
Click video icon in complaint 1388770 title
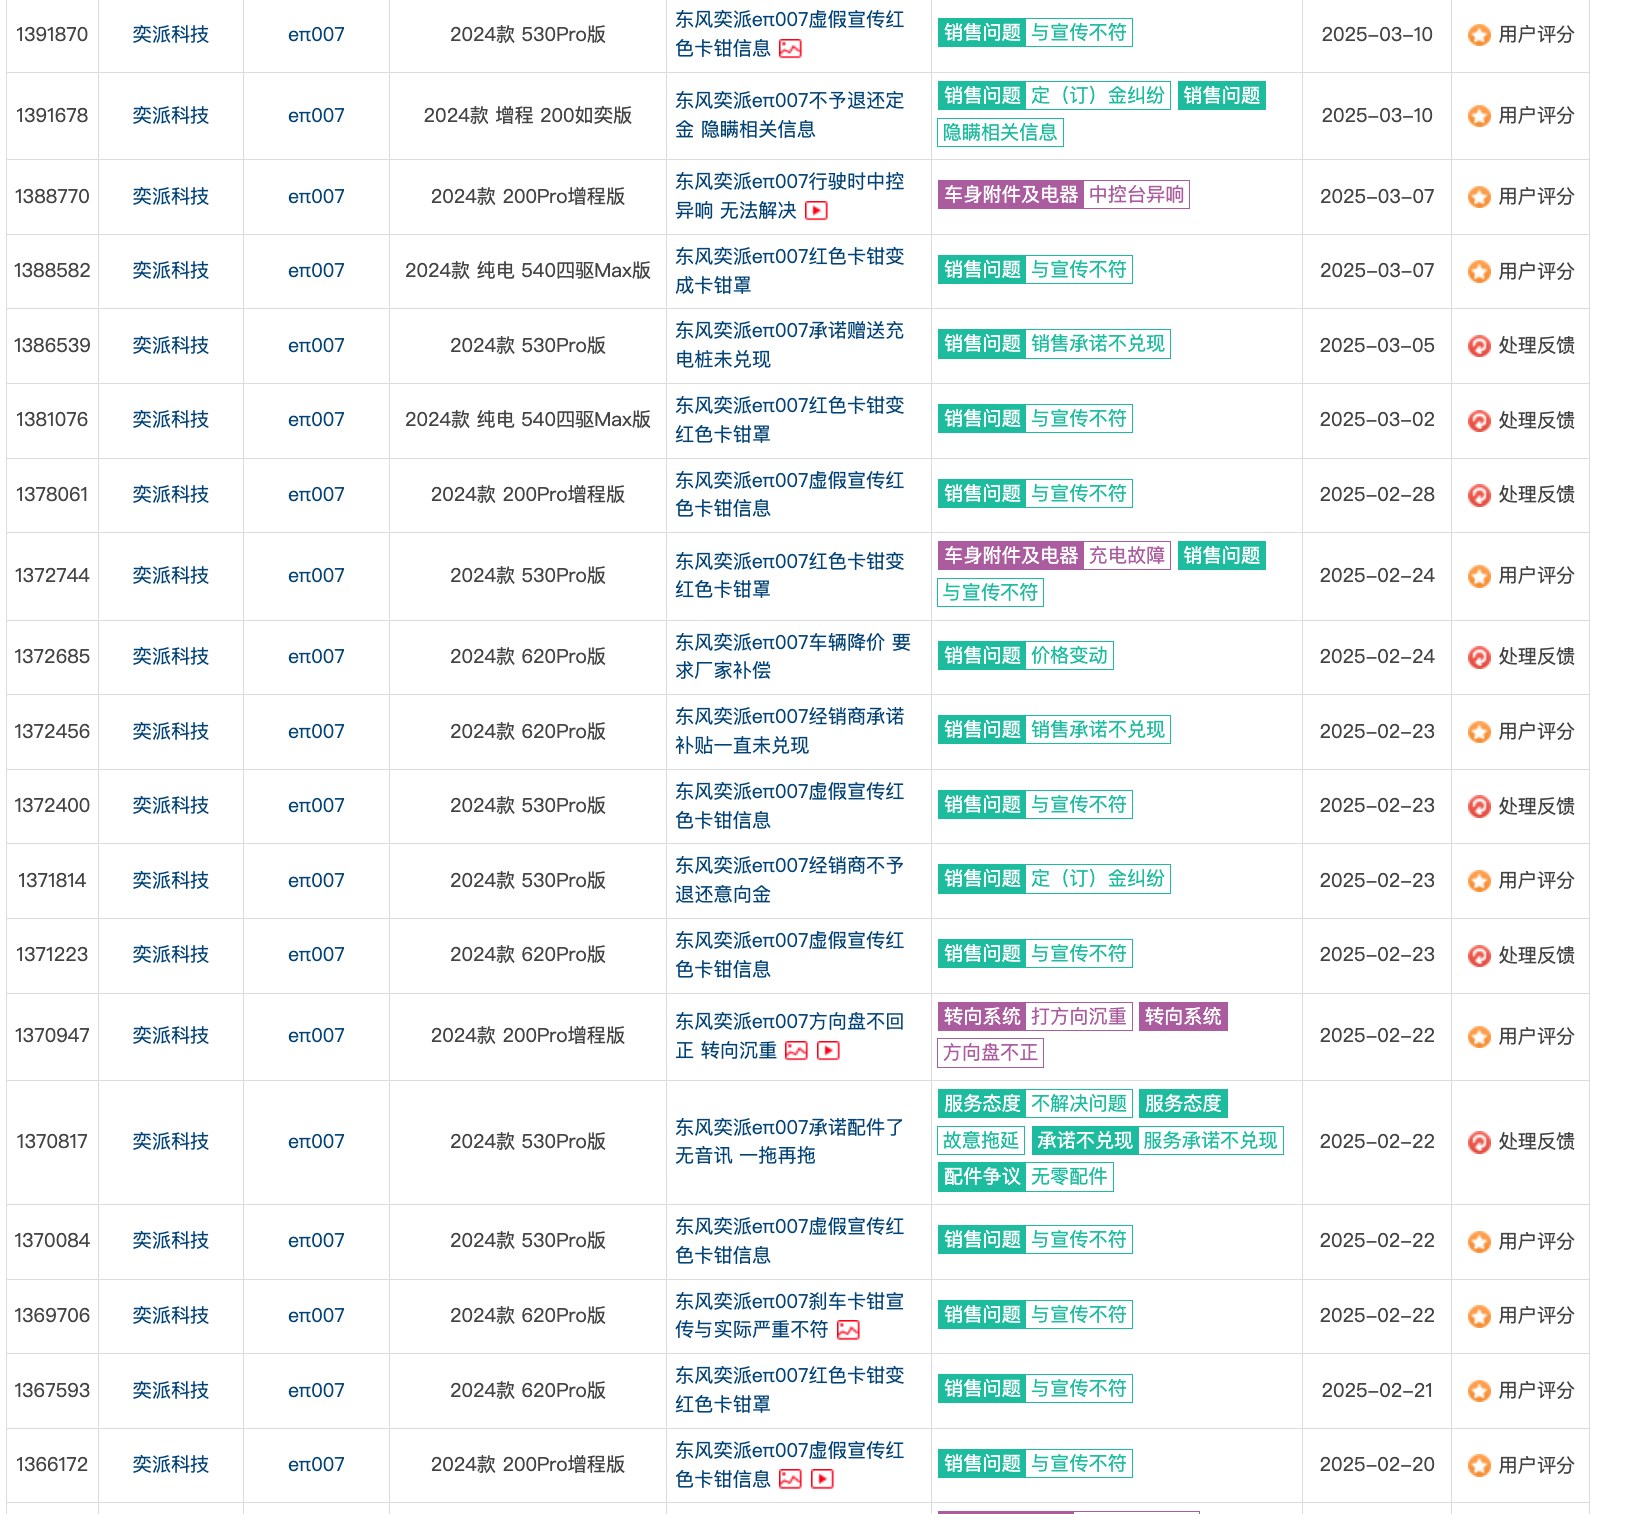coord(816,211)
